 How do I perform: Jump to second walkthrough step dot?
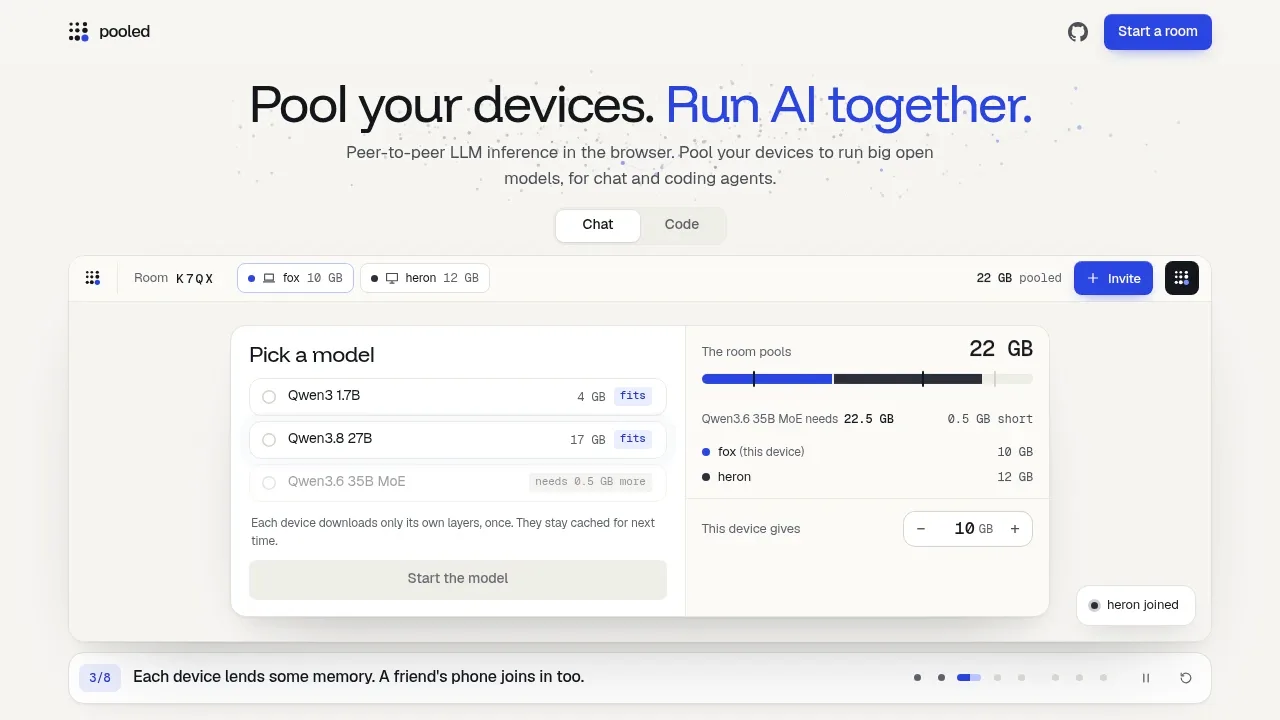point(941,678)
